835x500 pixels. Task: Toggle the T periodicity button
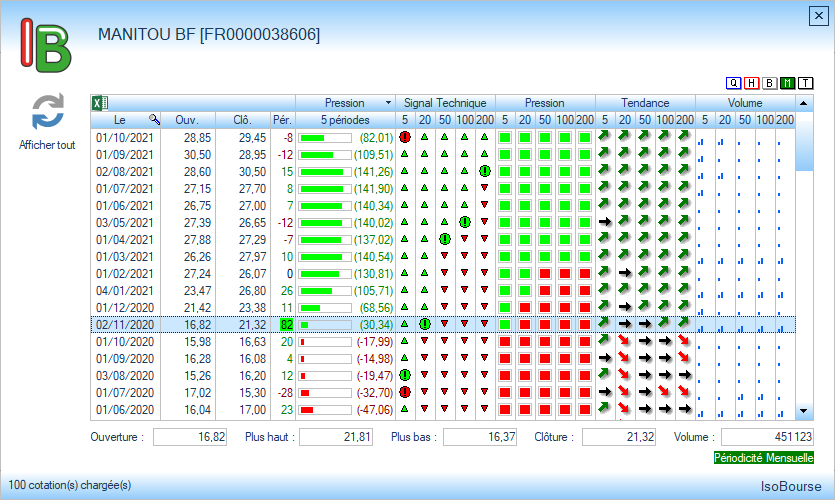click(805, 83)
